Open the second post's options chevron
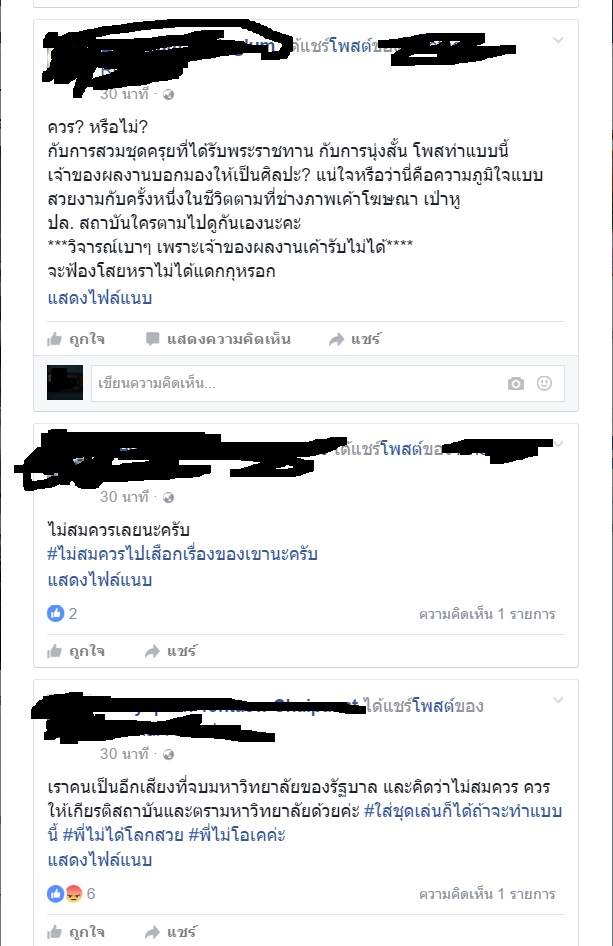Screen dimensions: 613x946 [559, 445]
